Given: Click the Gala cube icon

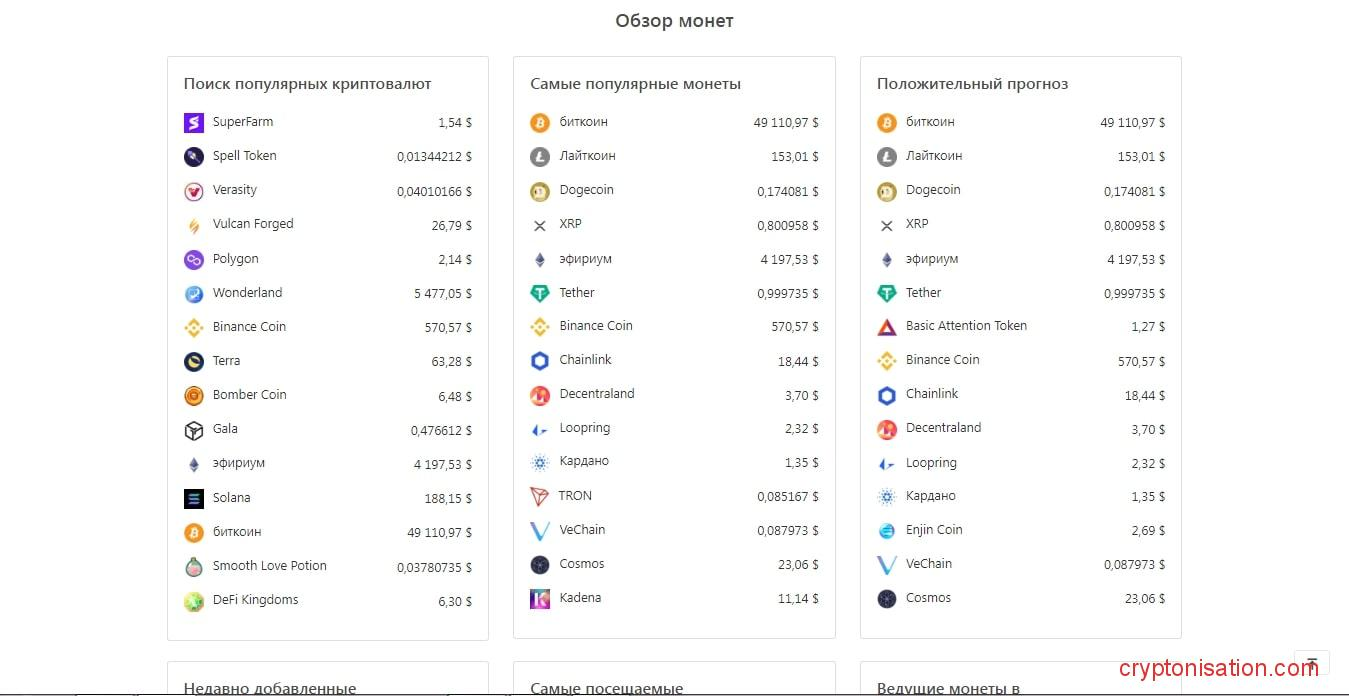Looking at the screenshot, I should pos(194,430).
